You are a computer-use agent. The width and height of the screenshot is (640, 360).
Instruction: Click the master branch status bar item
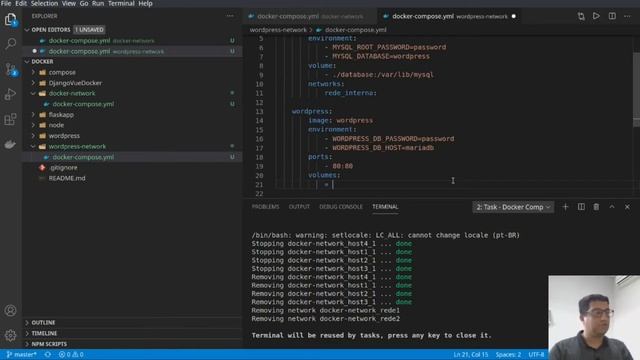pos(21,355)
